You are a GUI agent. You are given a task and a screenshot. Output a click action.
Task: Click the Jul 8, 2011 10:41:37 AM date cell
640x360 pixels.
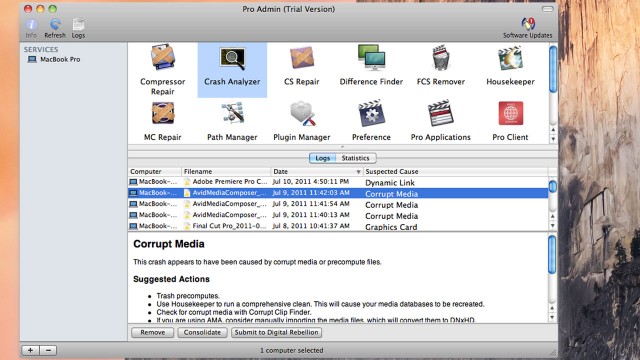coord(311,226)
